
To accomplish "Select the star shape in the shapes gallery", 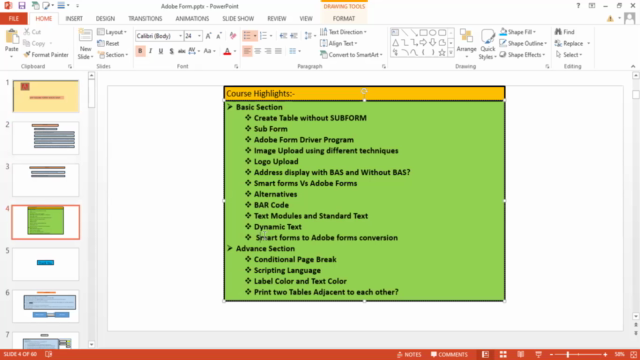I will [442, 52].
